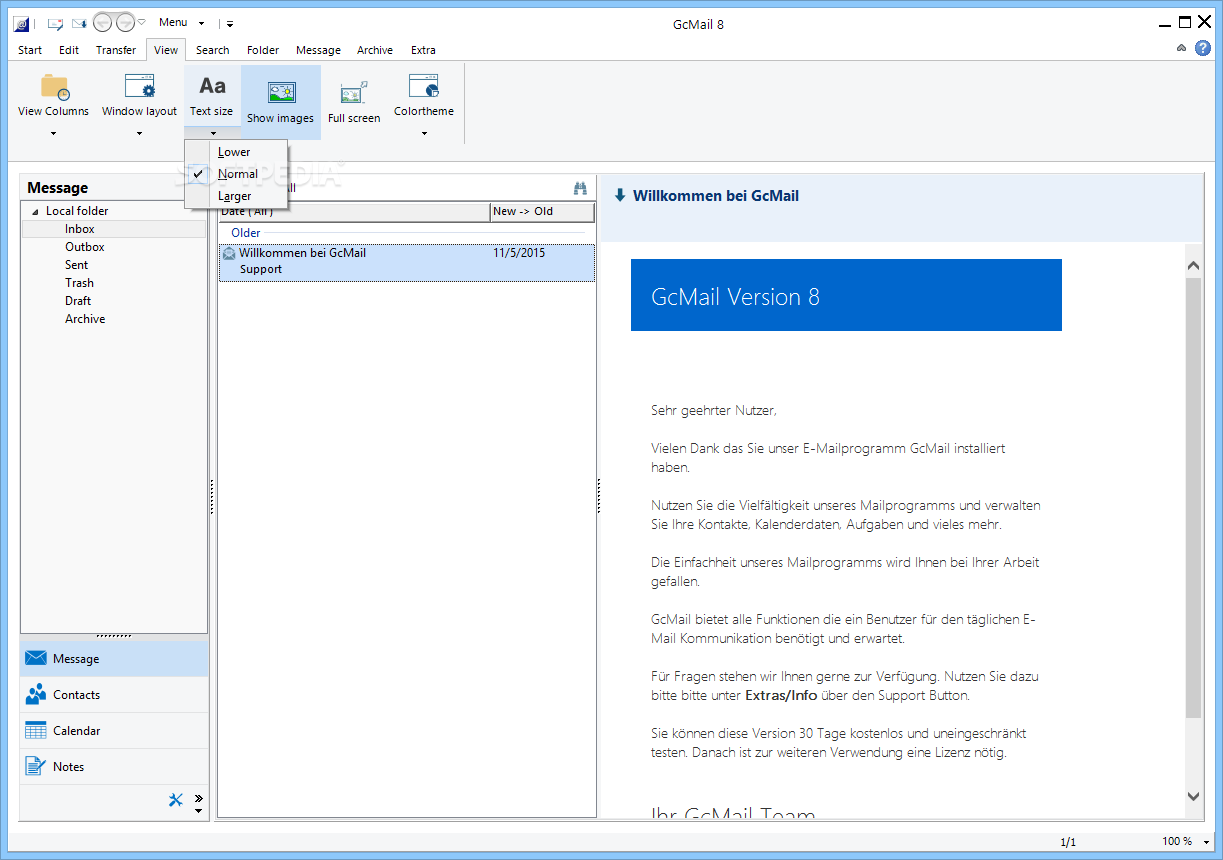
Task: Click the preview pane vertical scrollbar thumb
Action: pos(1193,497)
